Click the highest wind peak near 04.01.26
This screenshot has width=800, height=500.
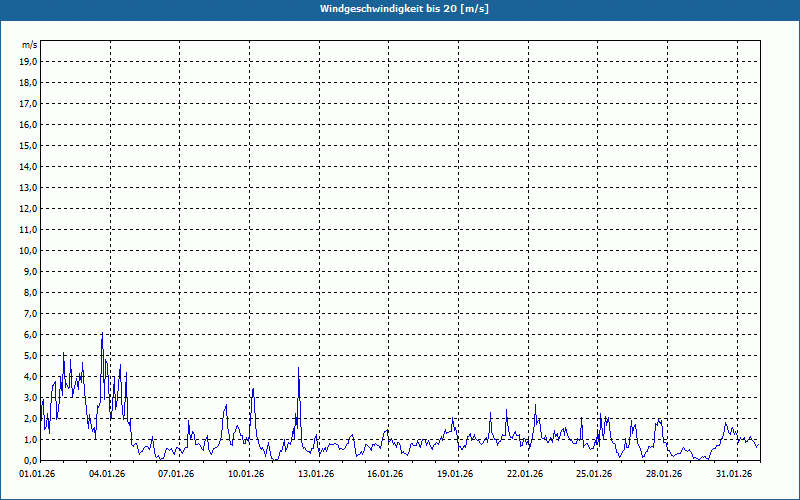102,334
